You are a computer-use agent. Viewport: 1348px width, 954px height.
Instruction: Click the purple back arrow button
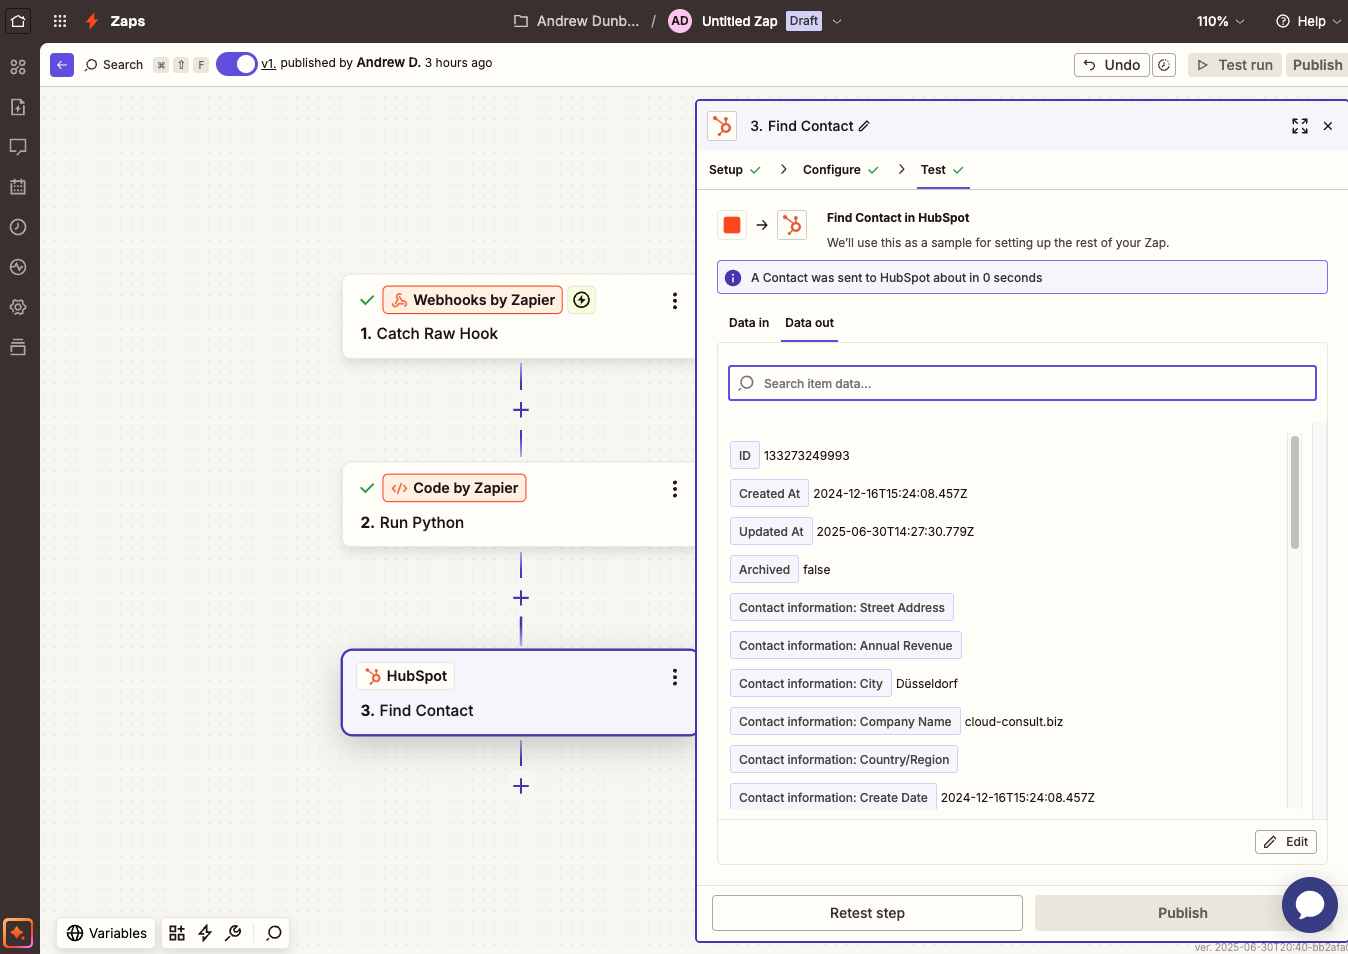pyautogui.click(x=62, y=65)
